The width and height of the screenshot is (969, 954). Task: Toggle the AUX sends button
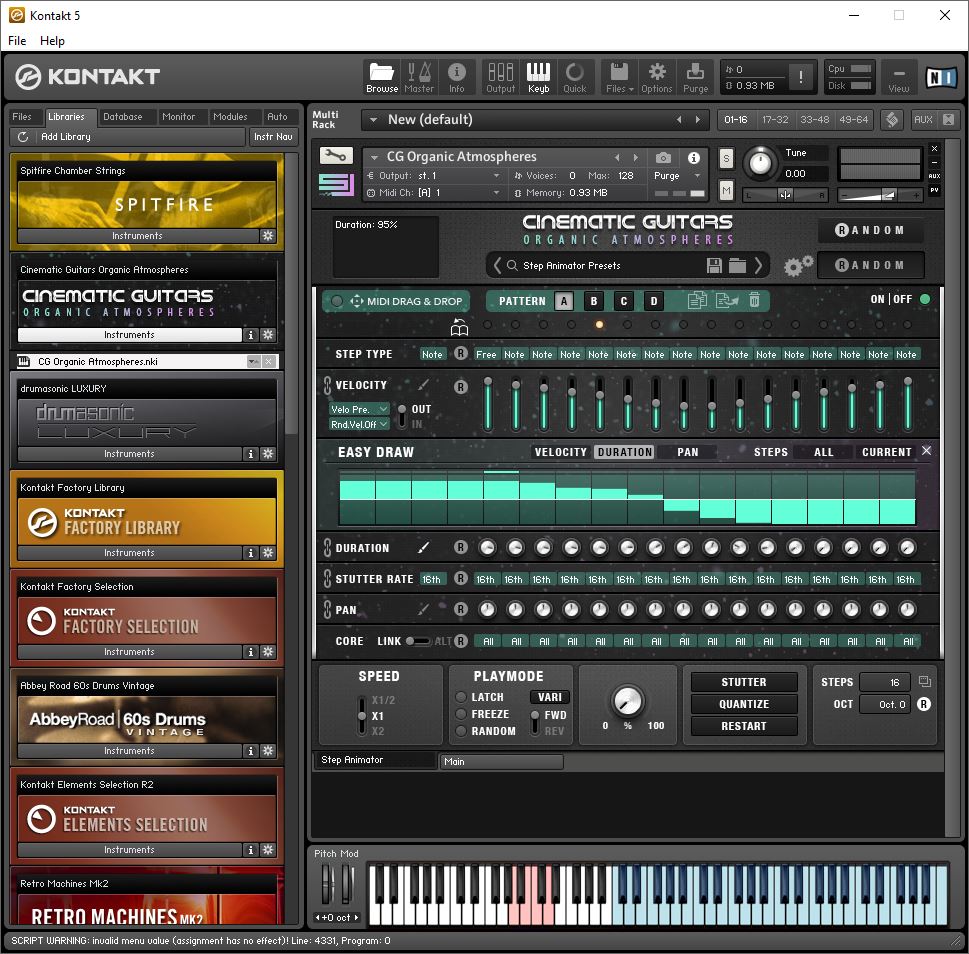coord(923,119)
